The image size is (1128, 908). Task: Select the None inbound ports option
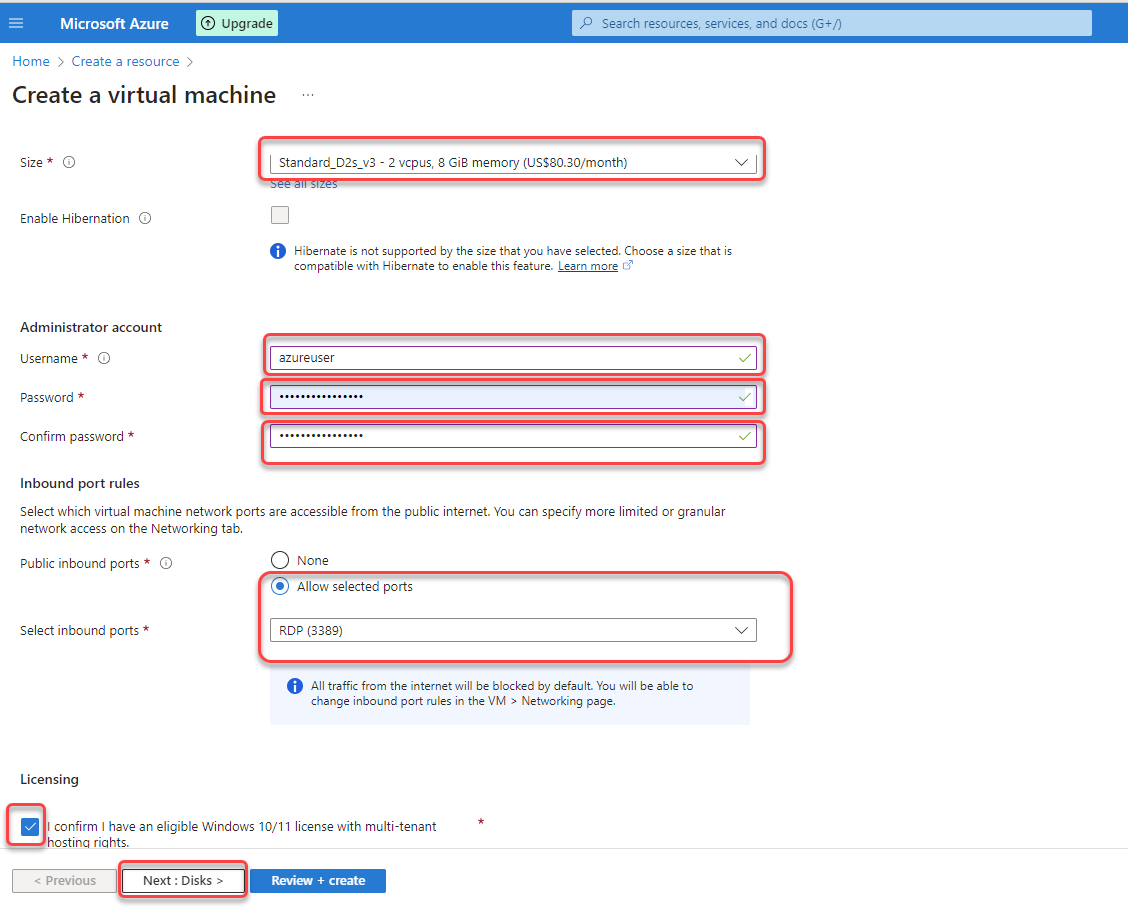[x=280, y=560]
